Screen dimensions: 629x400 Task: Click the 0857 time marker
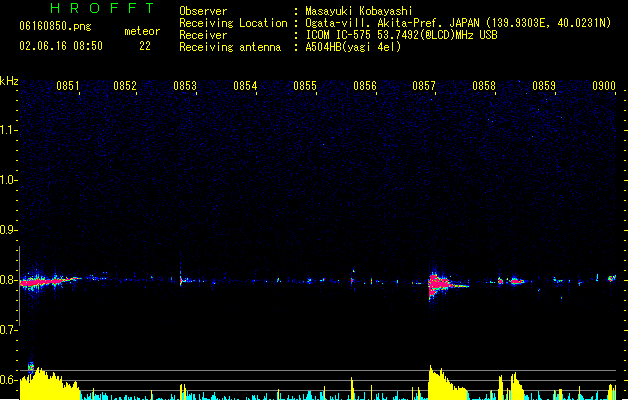(x=424, y=86)
